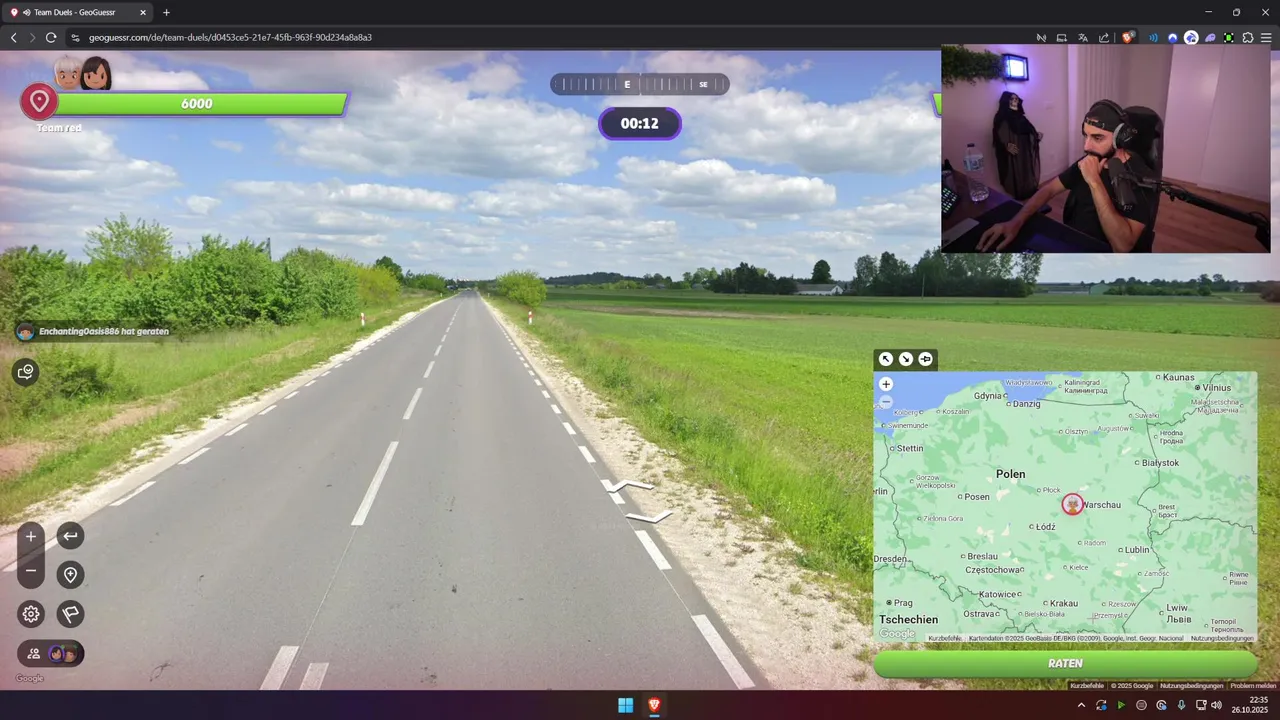Click the player marker near Warschau
Viewport: 1280px width, 720px height.
(x=1072, y=504)
